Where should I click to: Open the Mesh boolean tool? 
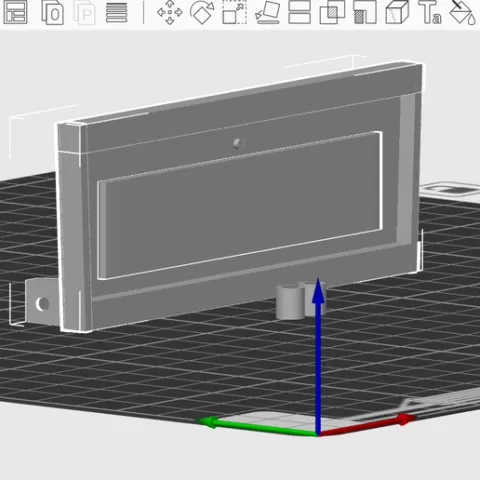pos(332,12)
